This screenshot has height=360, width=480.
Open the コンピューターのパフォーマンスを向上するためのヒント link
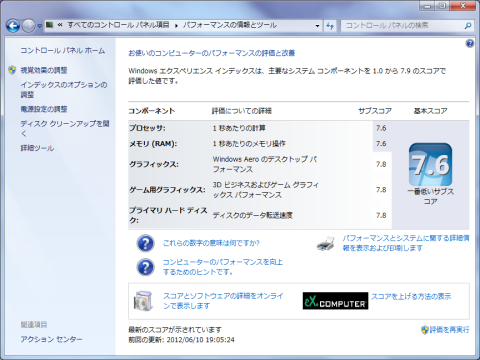point(223,267)
